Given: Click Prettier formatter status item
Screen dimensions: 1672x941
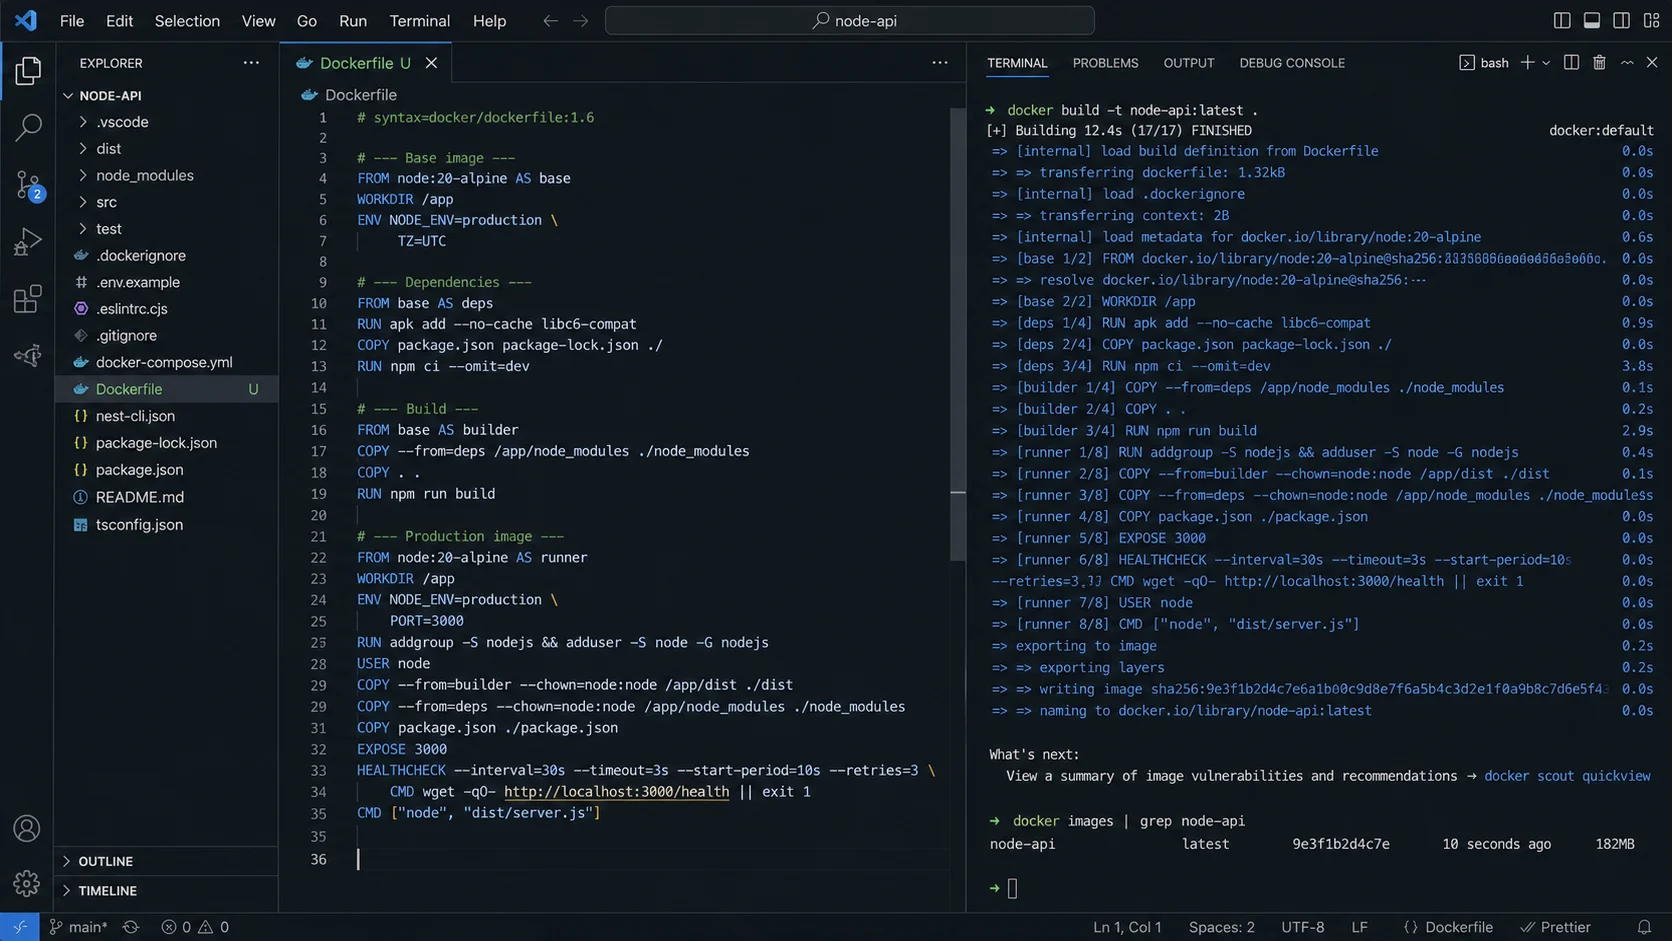Looking at the screenshot, I should click(1555, 927).
